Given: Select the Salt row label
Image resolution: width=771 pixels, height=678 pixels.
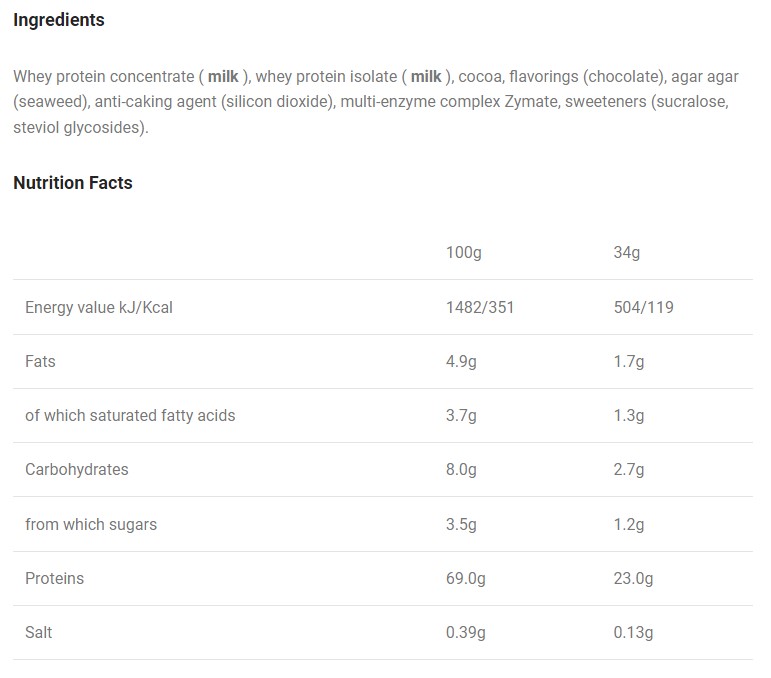Looking at the screenshot, I should (x=38, y=632).
